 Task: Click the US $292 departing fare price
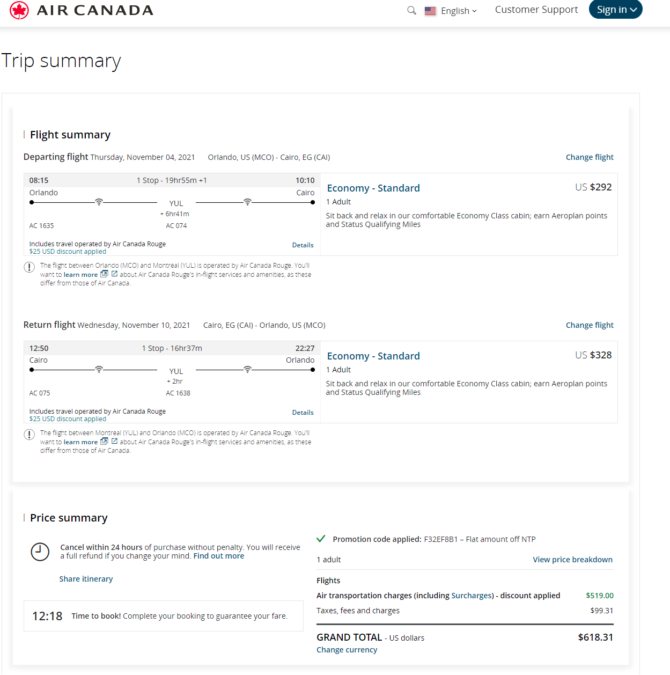[593, 187]
